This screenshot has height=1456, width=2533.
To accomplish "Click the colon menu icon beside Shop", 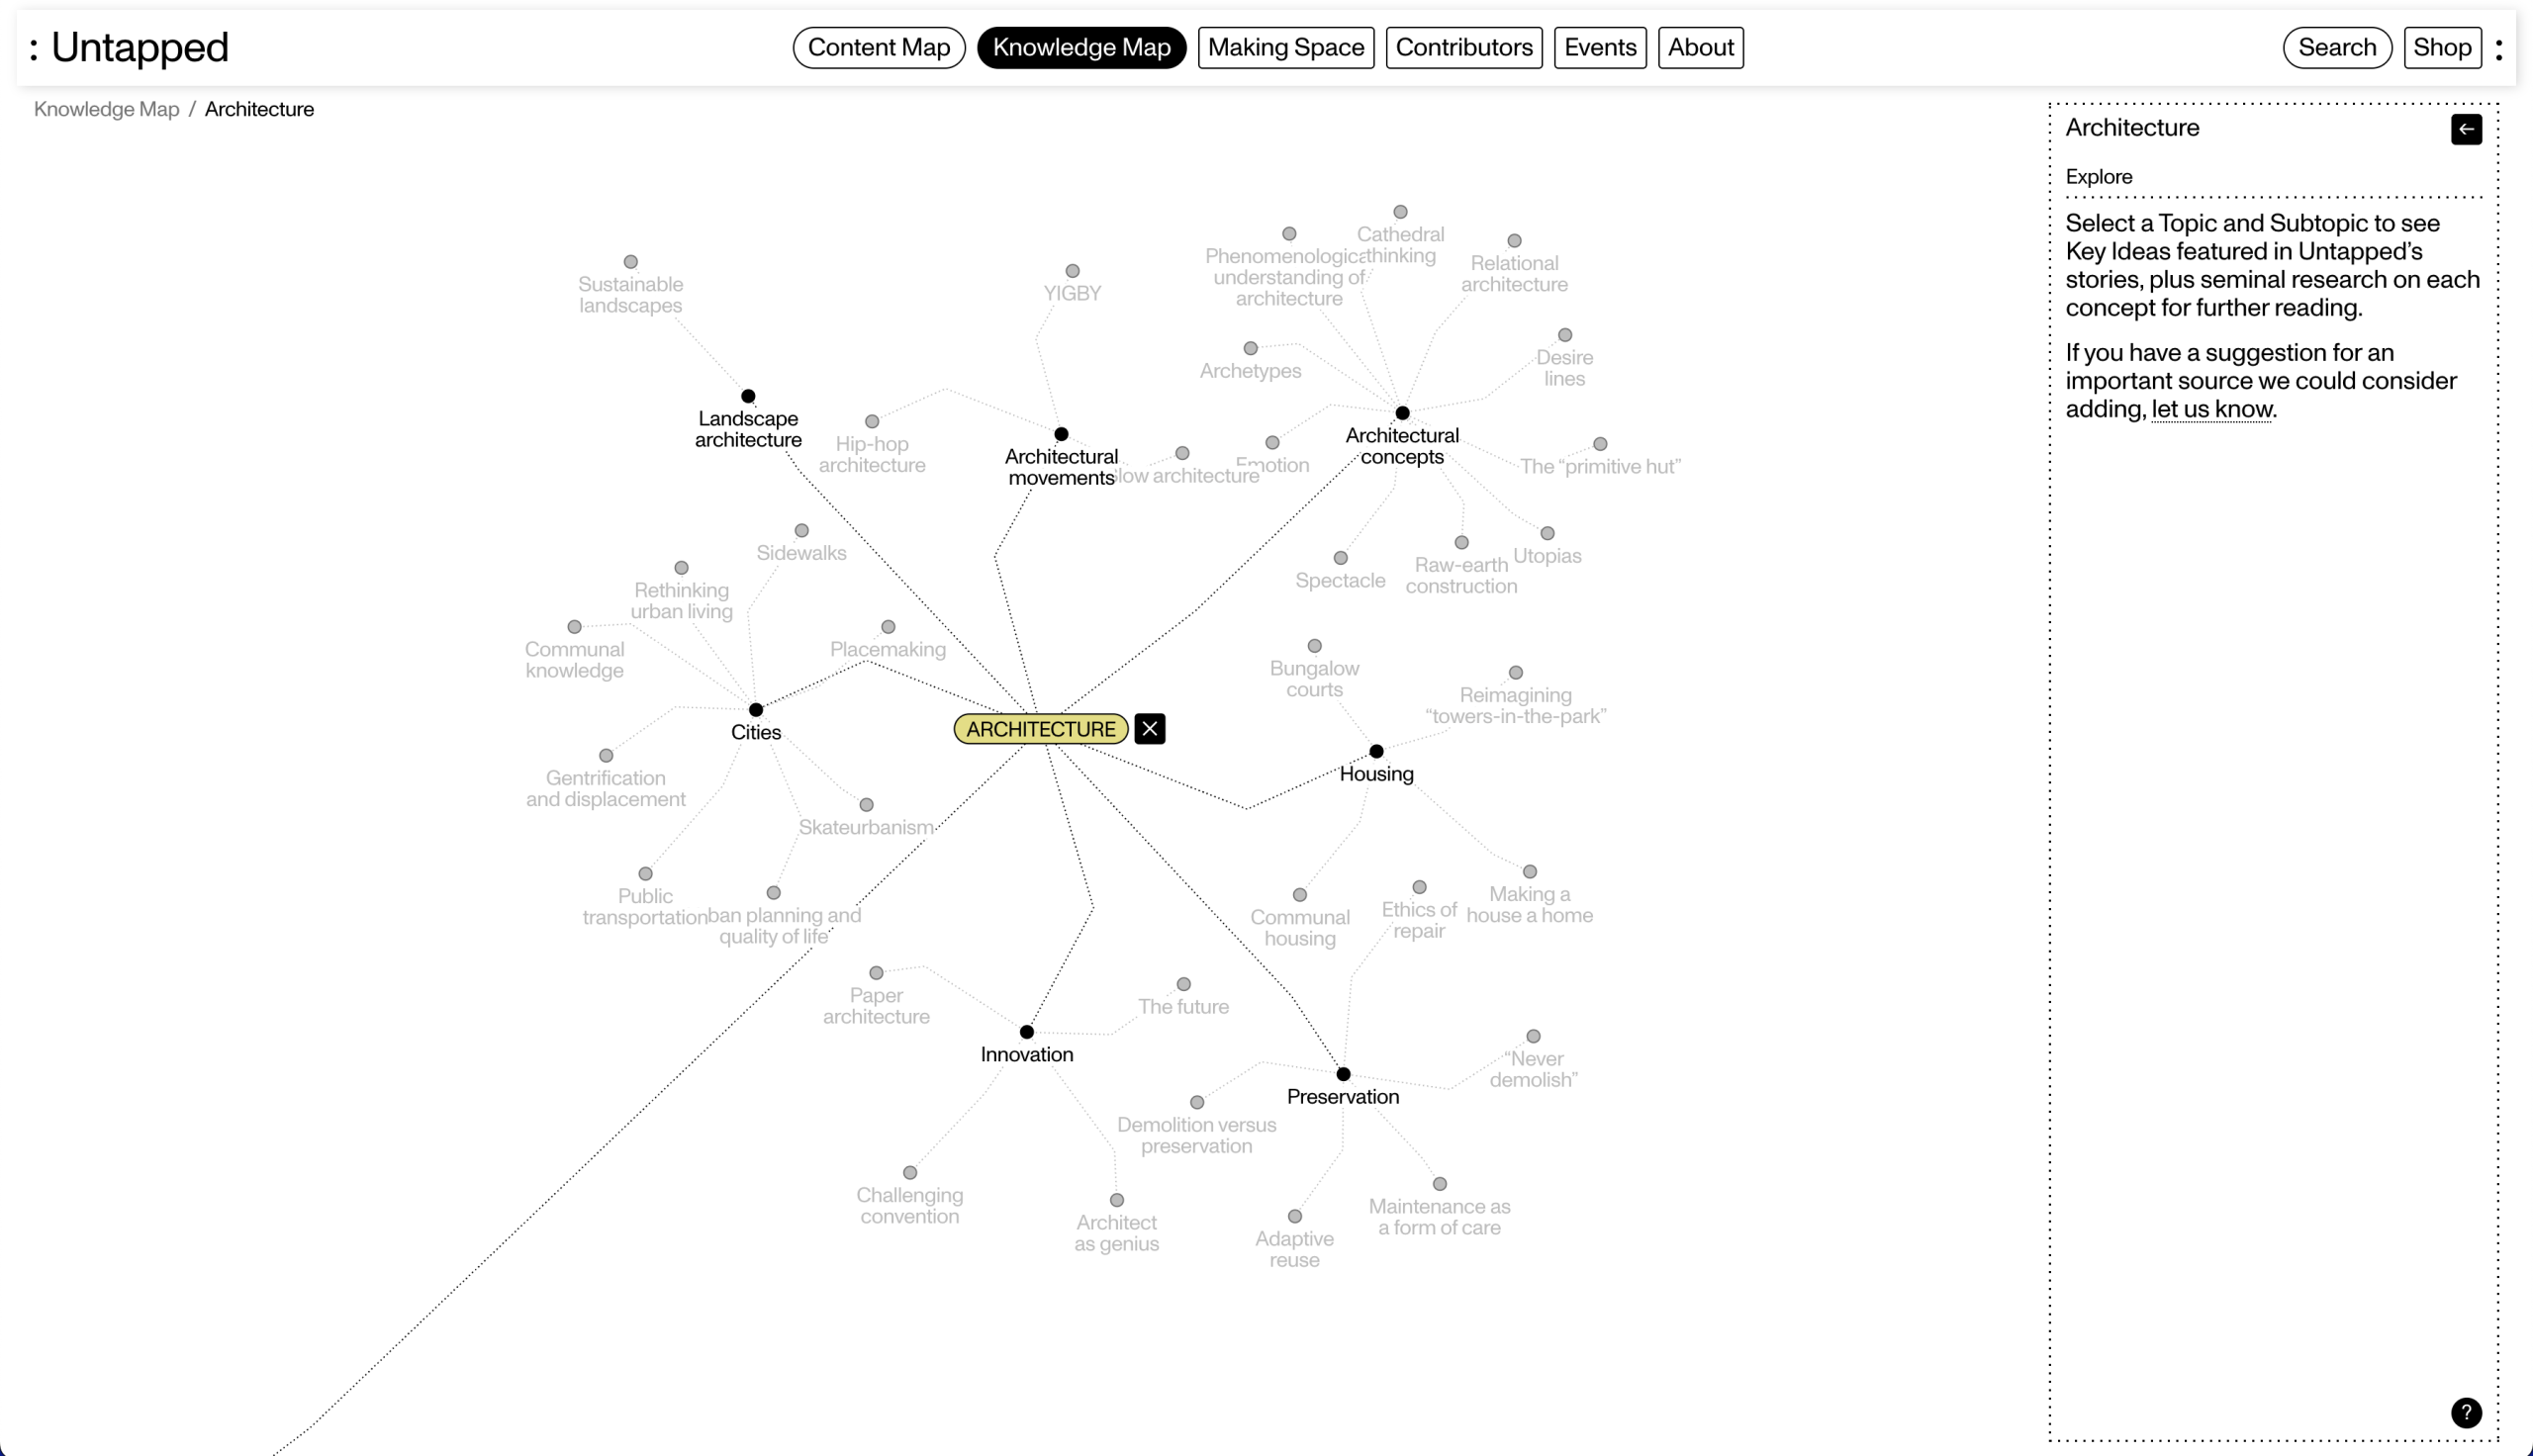I will 2498,48.
